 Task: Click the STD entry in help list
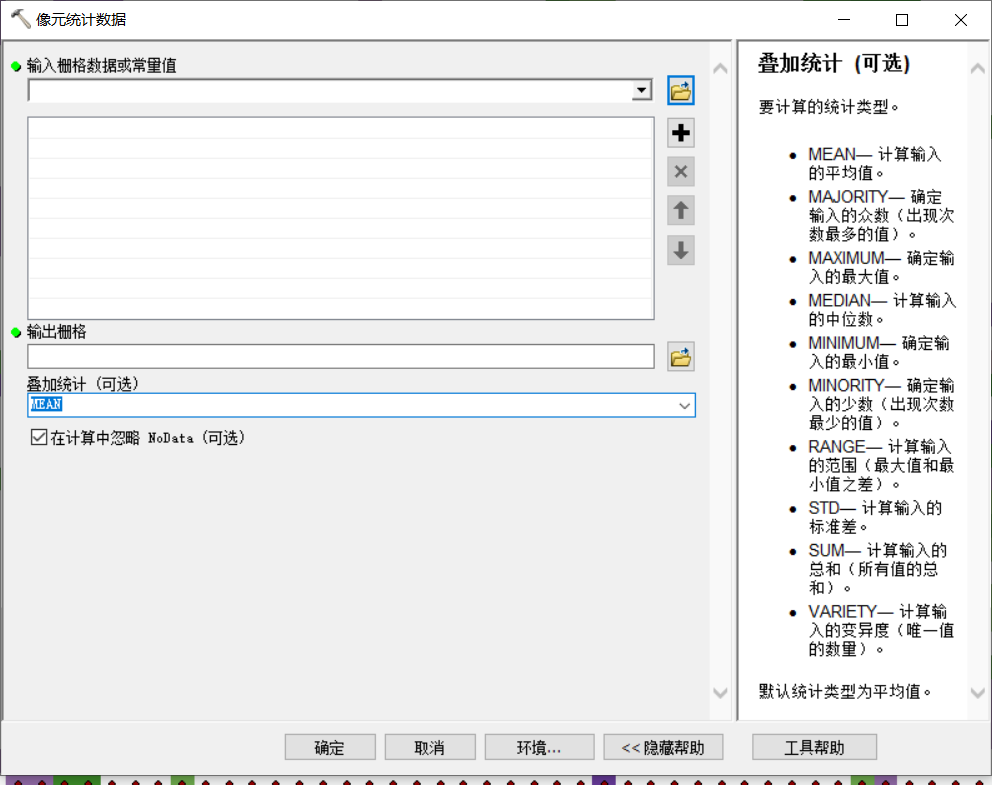tap(875, 517)
